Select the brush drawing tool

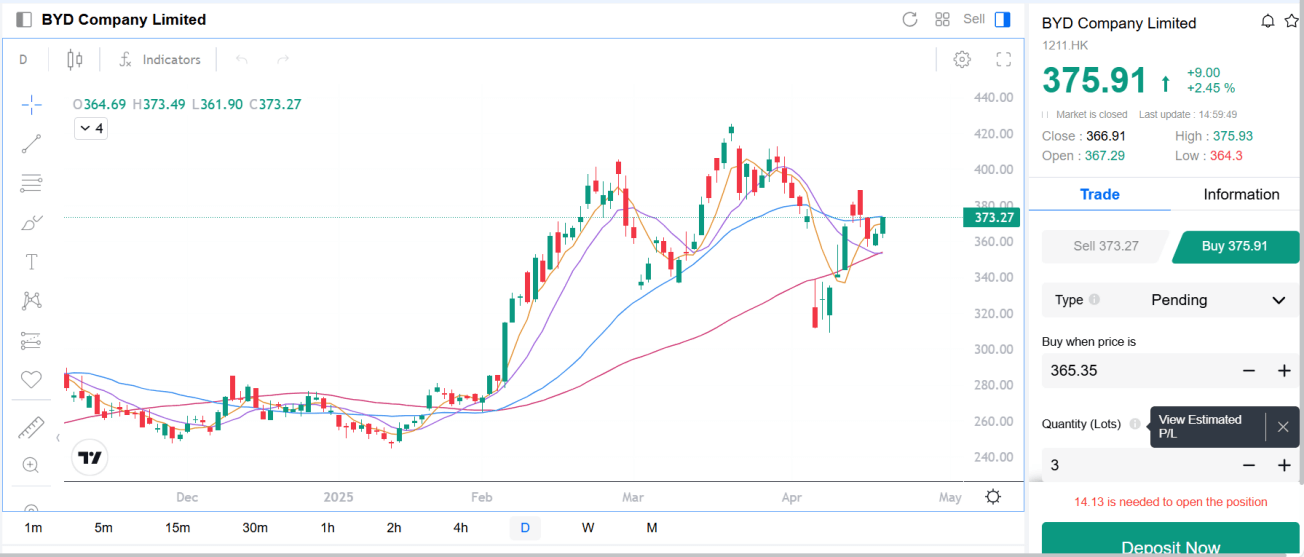tap(31, 222)
